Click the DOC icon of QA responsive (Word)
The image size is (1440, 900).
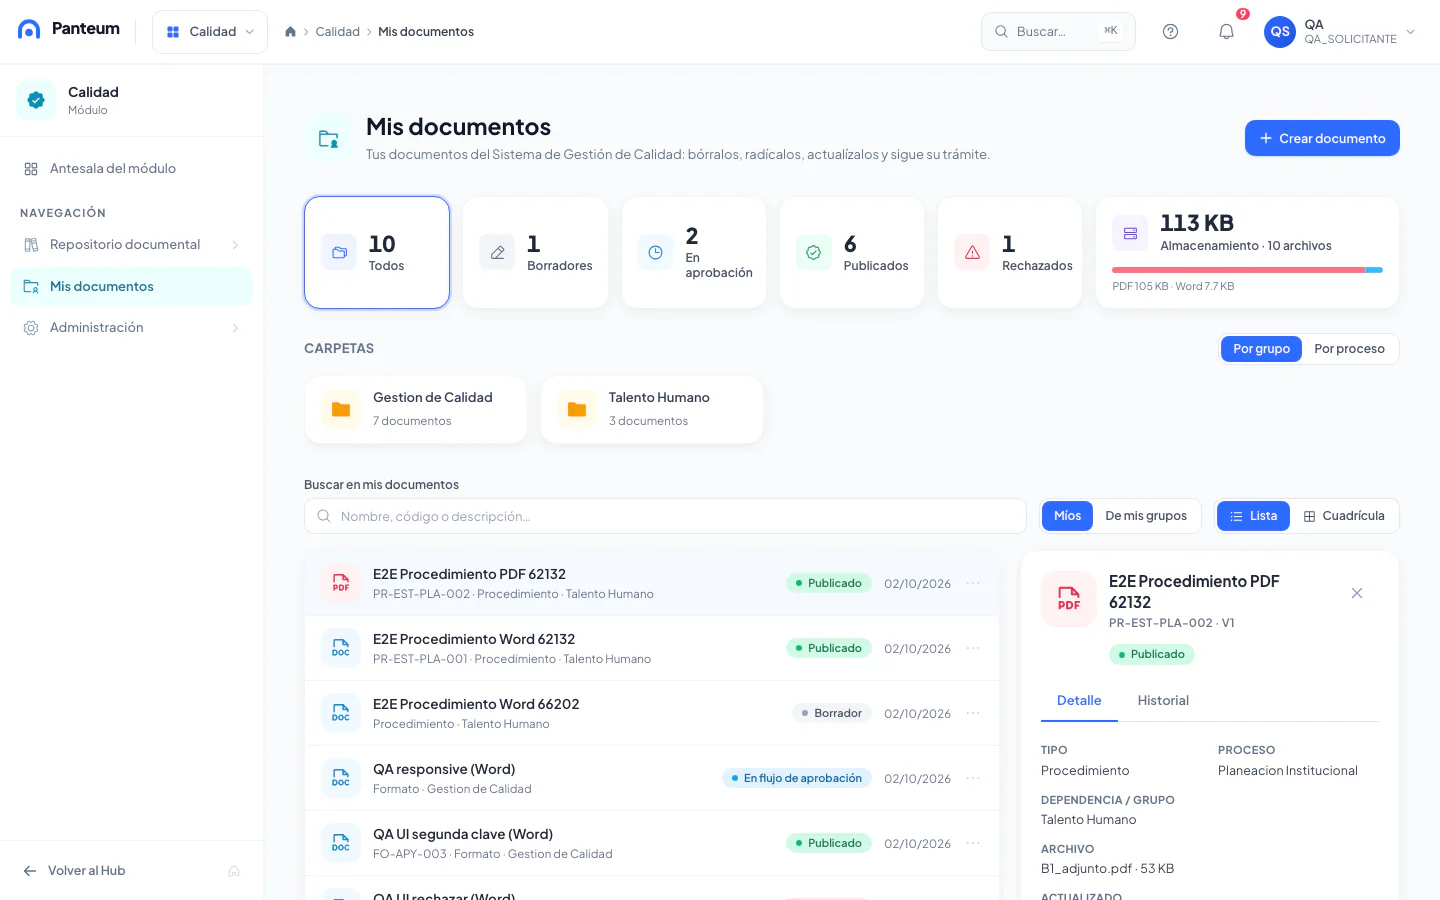coord(341,778)
